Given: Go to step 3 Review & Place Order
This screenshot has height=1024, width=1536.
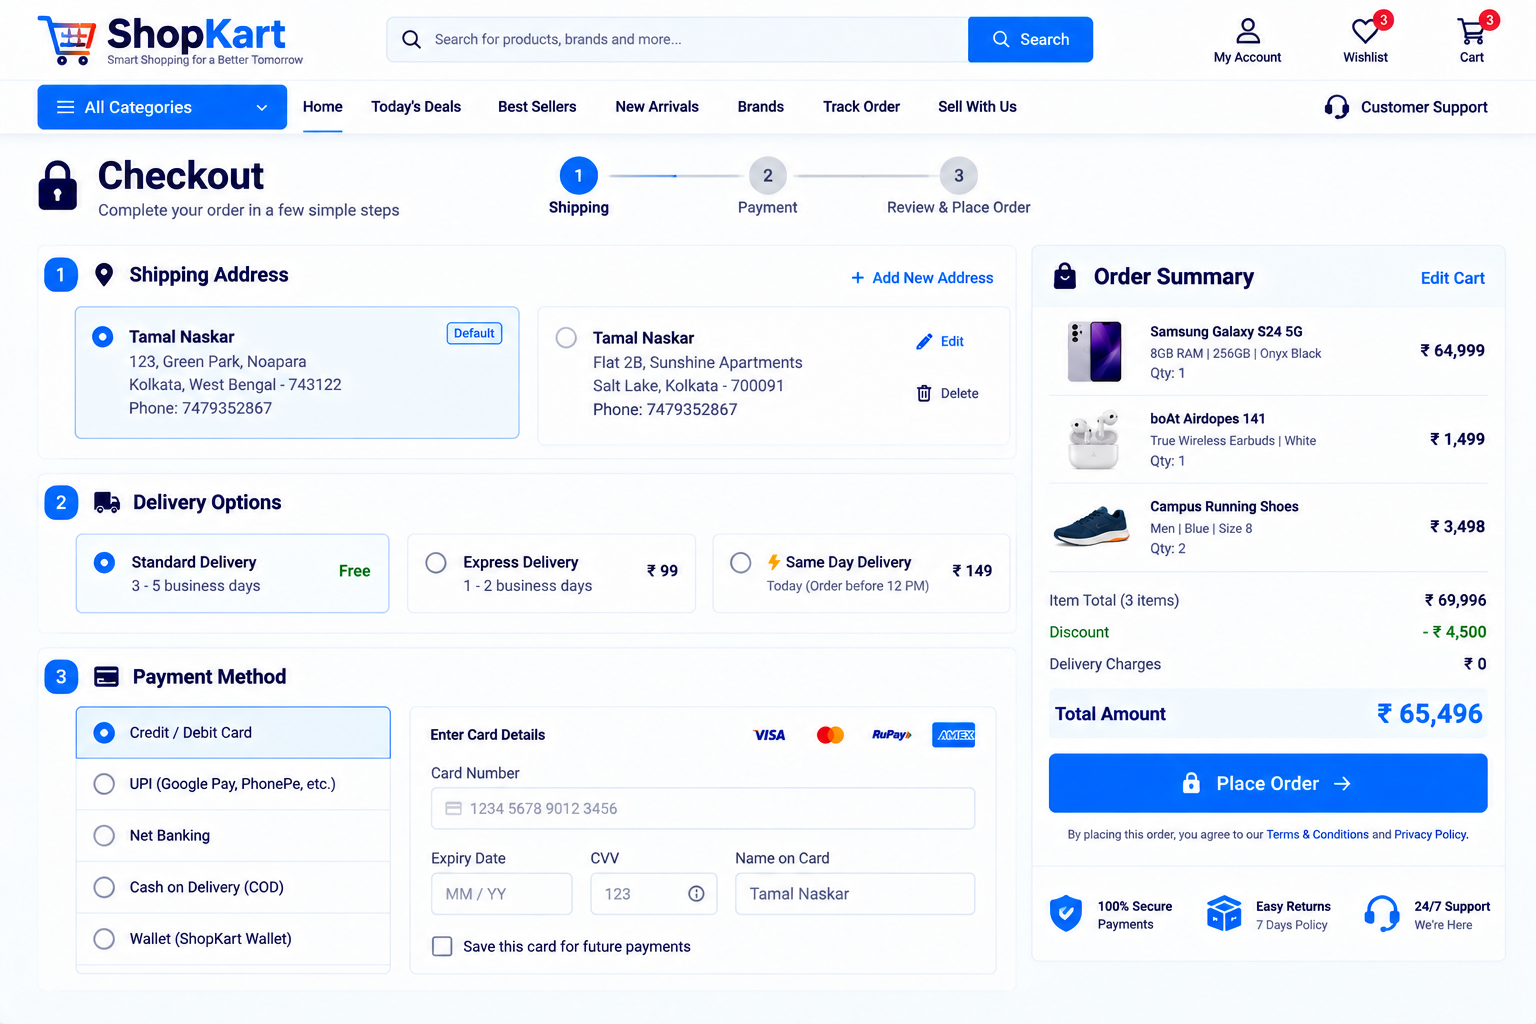Looking at the screenshot, I should point(958,176).
